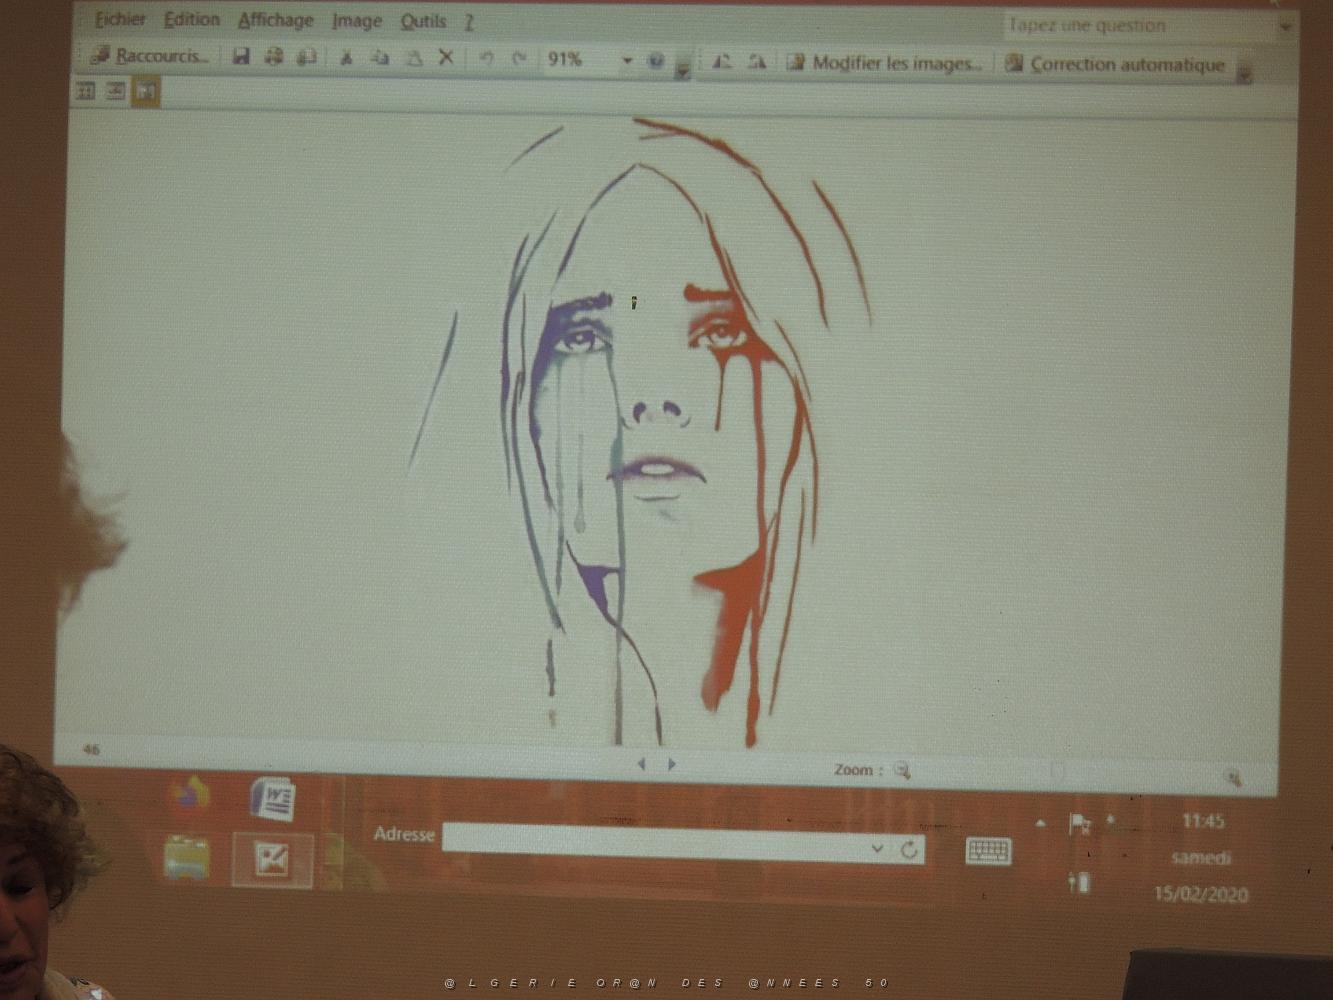Viewport: 1333px width, 1000px height.
Task: Adjust the Zoom slider in status bar
Action: pyautogui.click(x=1058, y=771)
